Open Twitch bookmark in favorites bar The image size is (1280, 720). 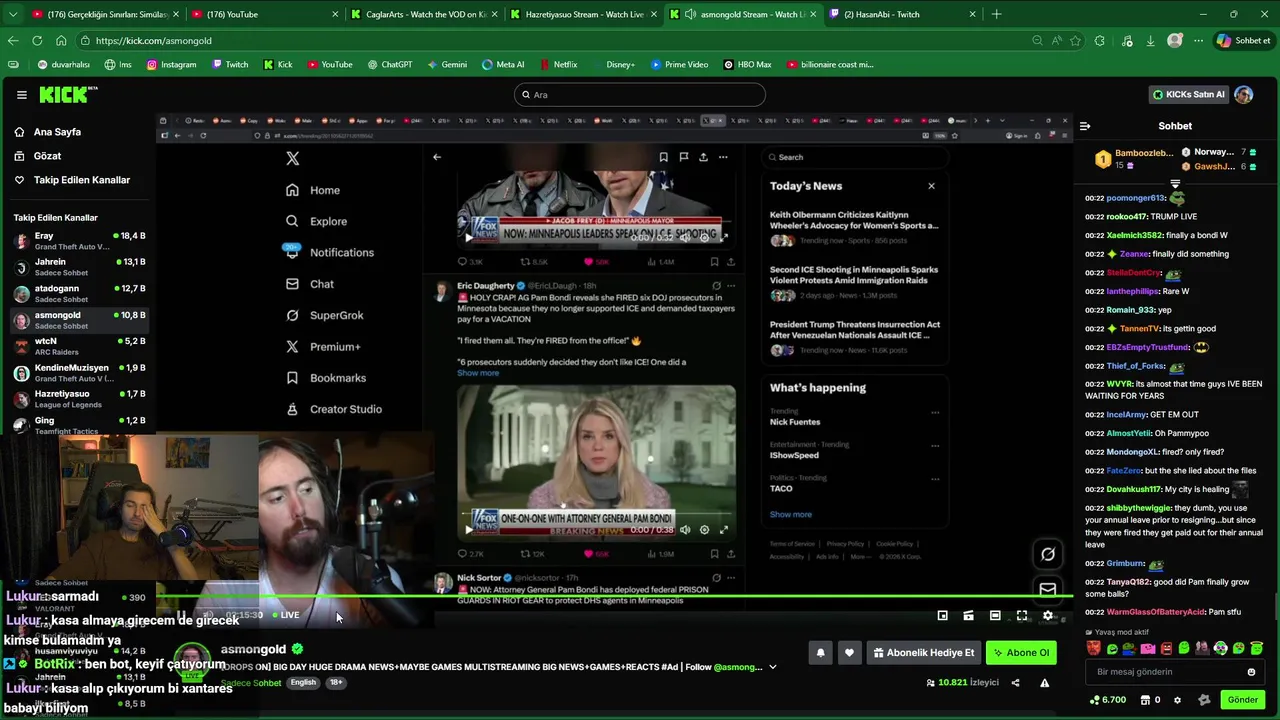[x=229, y=64]
